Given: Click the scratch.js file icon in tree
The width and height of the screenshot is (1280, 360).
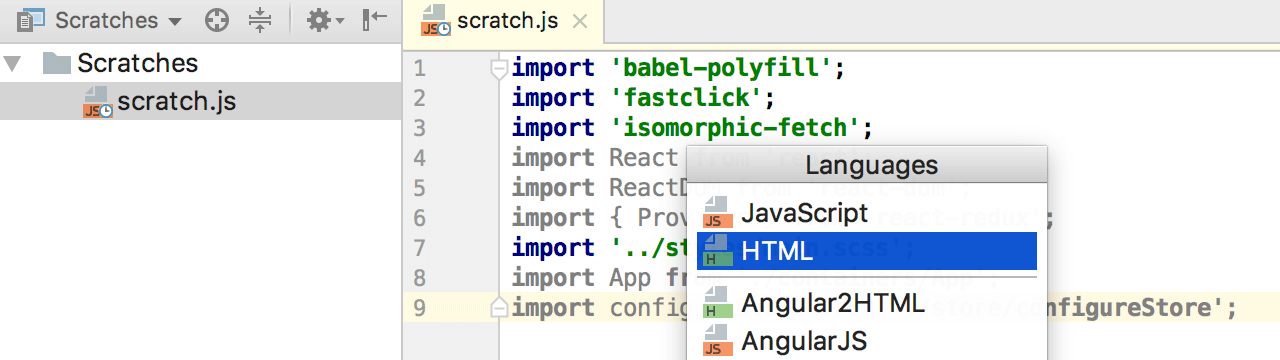Looking at the screenshot, I should click(98, 103).
